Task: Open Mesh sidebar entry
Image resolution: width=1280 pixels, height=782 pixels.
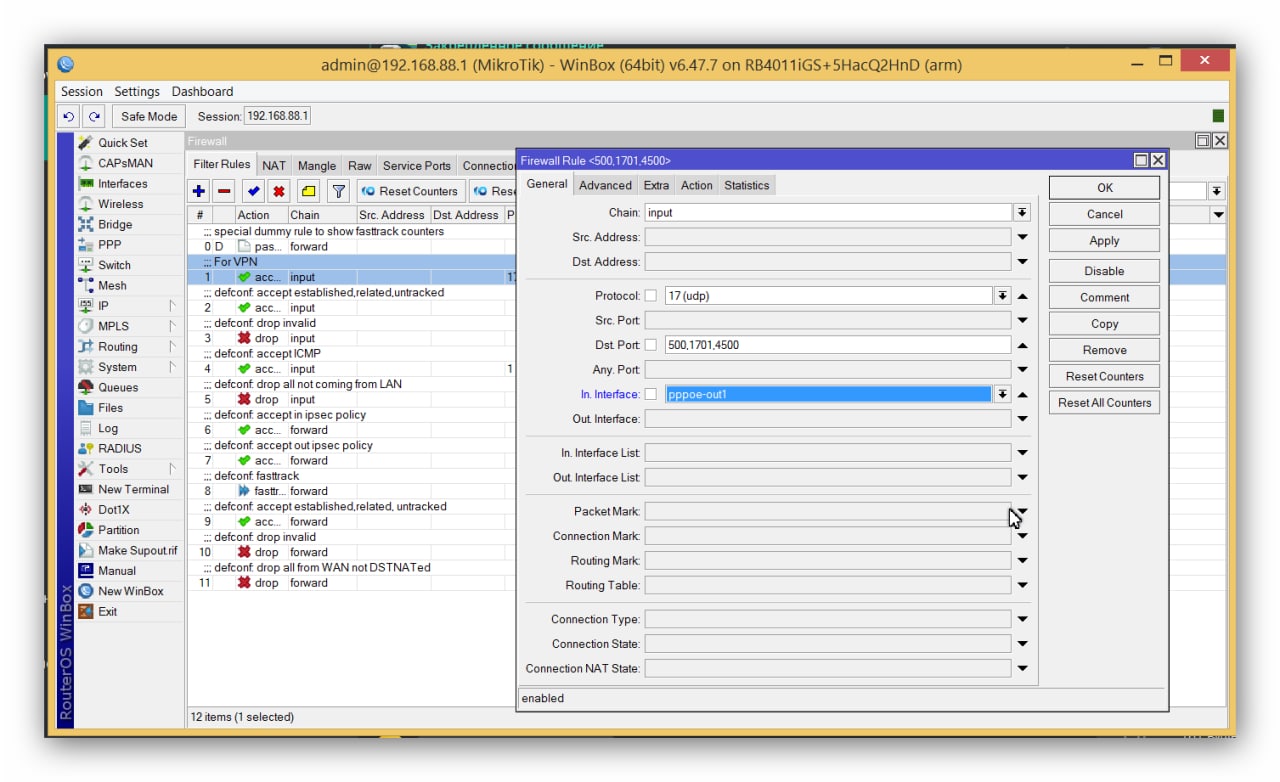Action: pos(112,286)
